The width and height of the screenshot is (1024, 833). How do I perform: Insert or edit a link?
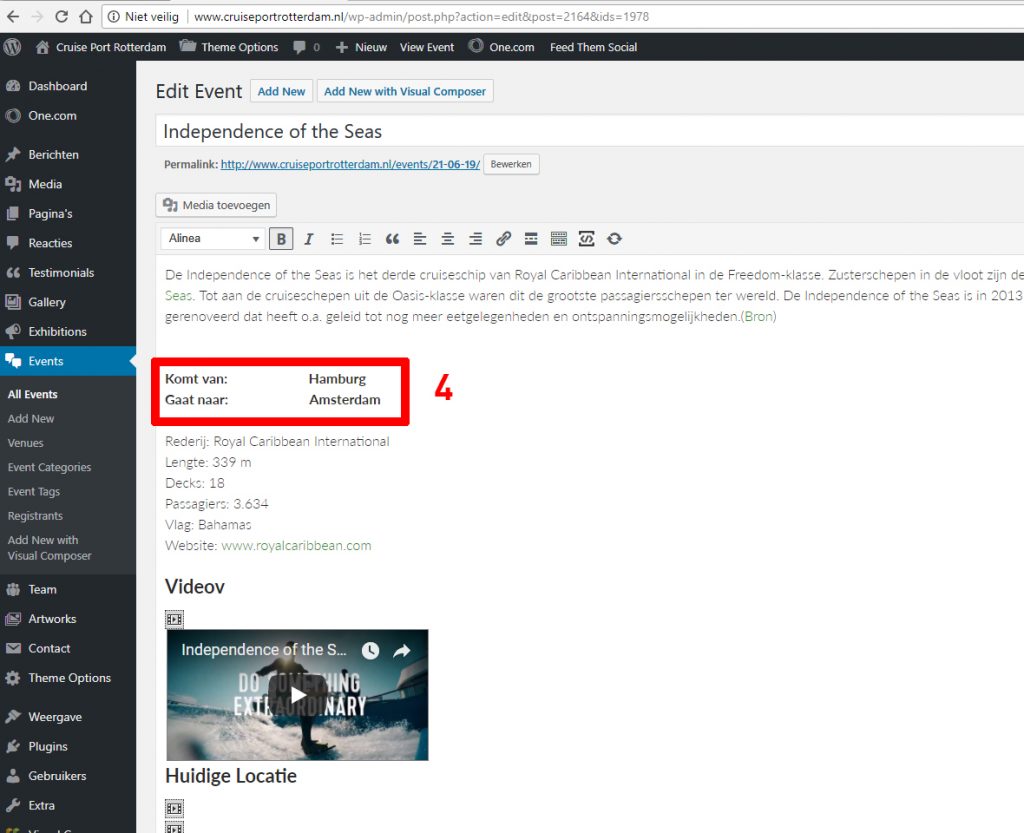pyautogui.click(x=503, y=239)
